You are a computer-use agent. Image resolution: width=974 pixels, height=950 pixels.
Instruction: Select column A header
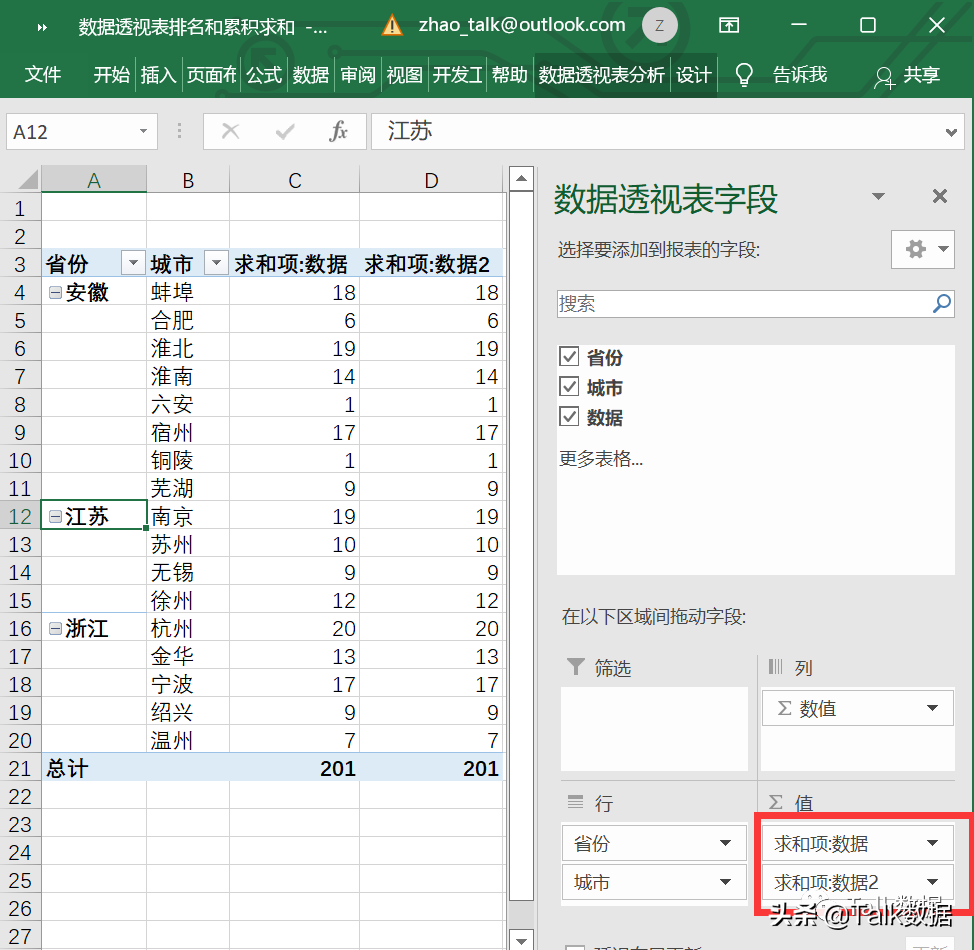coord(94,180)
